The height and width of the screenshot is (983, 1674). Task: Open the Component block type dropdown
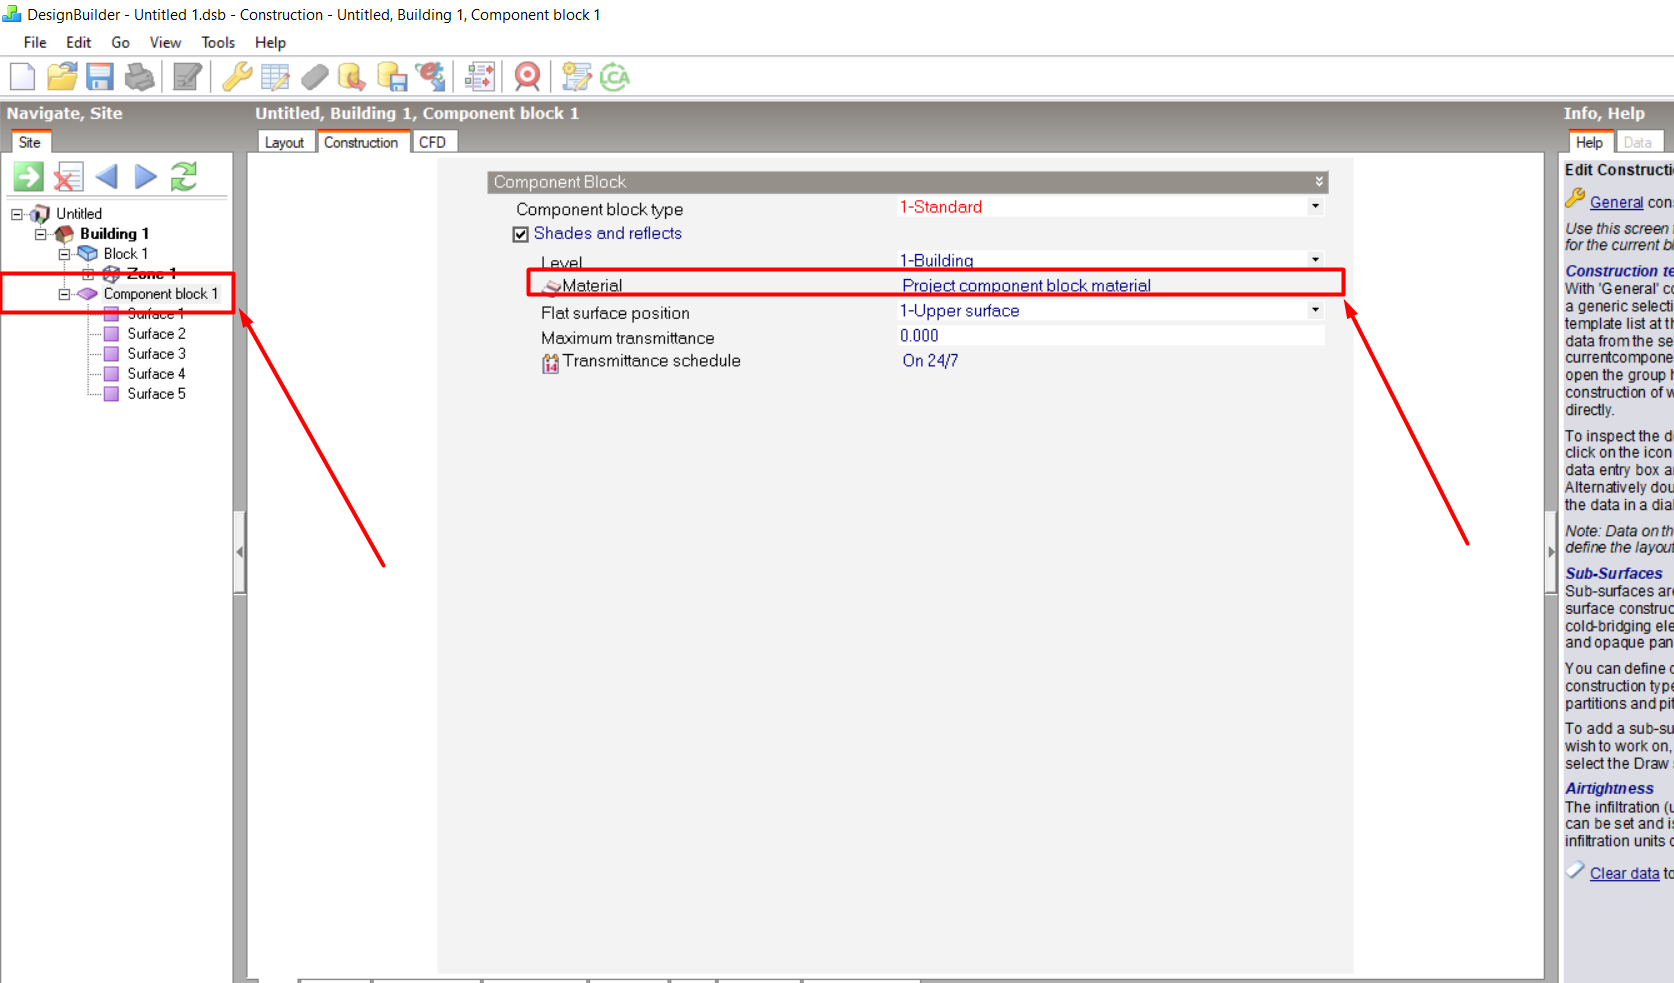(1315, 206)
